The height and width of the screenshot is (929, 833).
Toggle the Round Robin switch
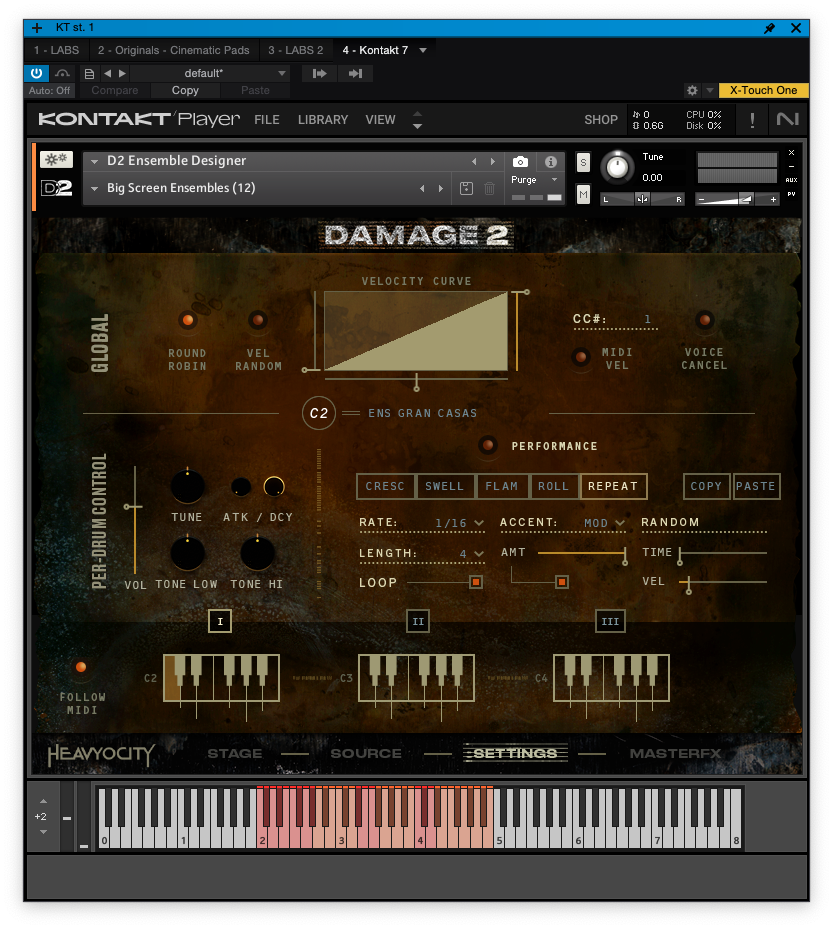(187, 321)
